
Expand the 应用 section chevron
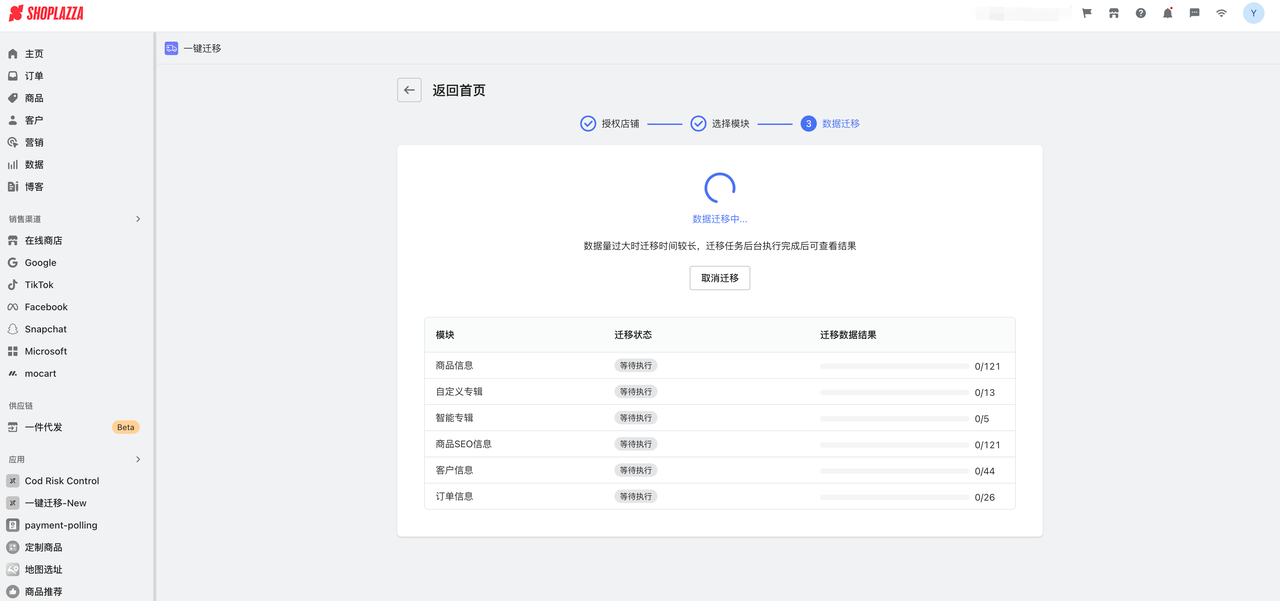pos(138,460)
